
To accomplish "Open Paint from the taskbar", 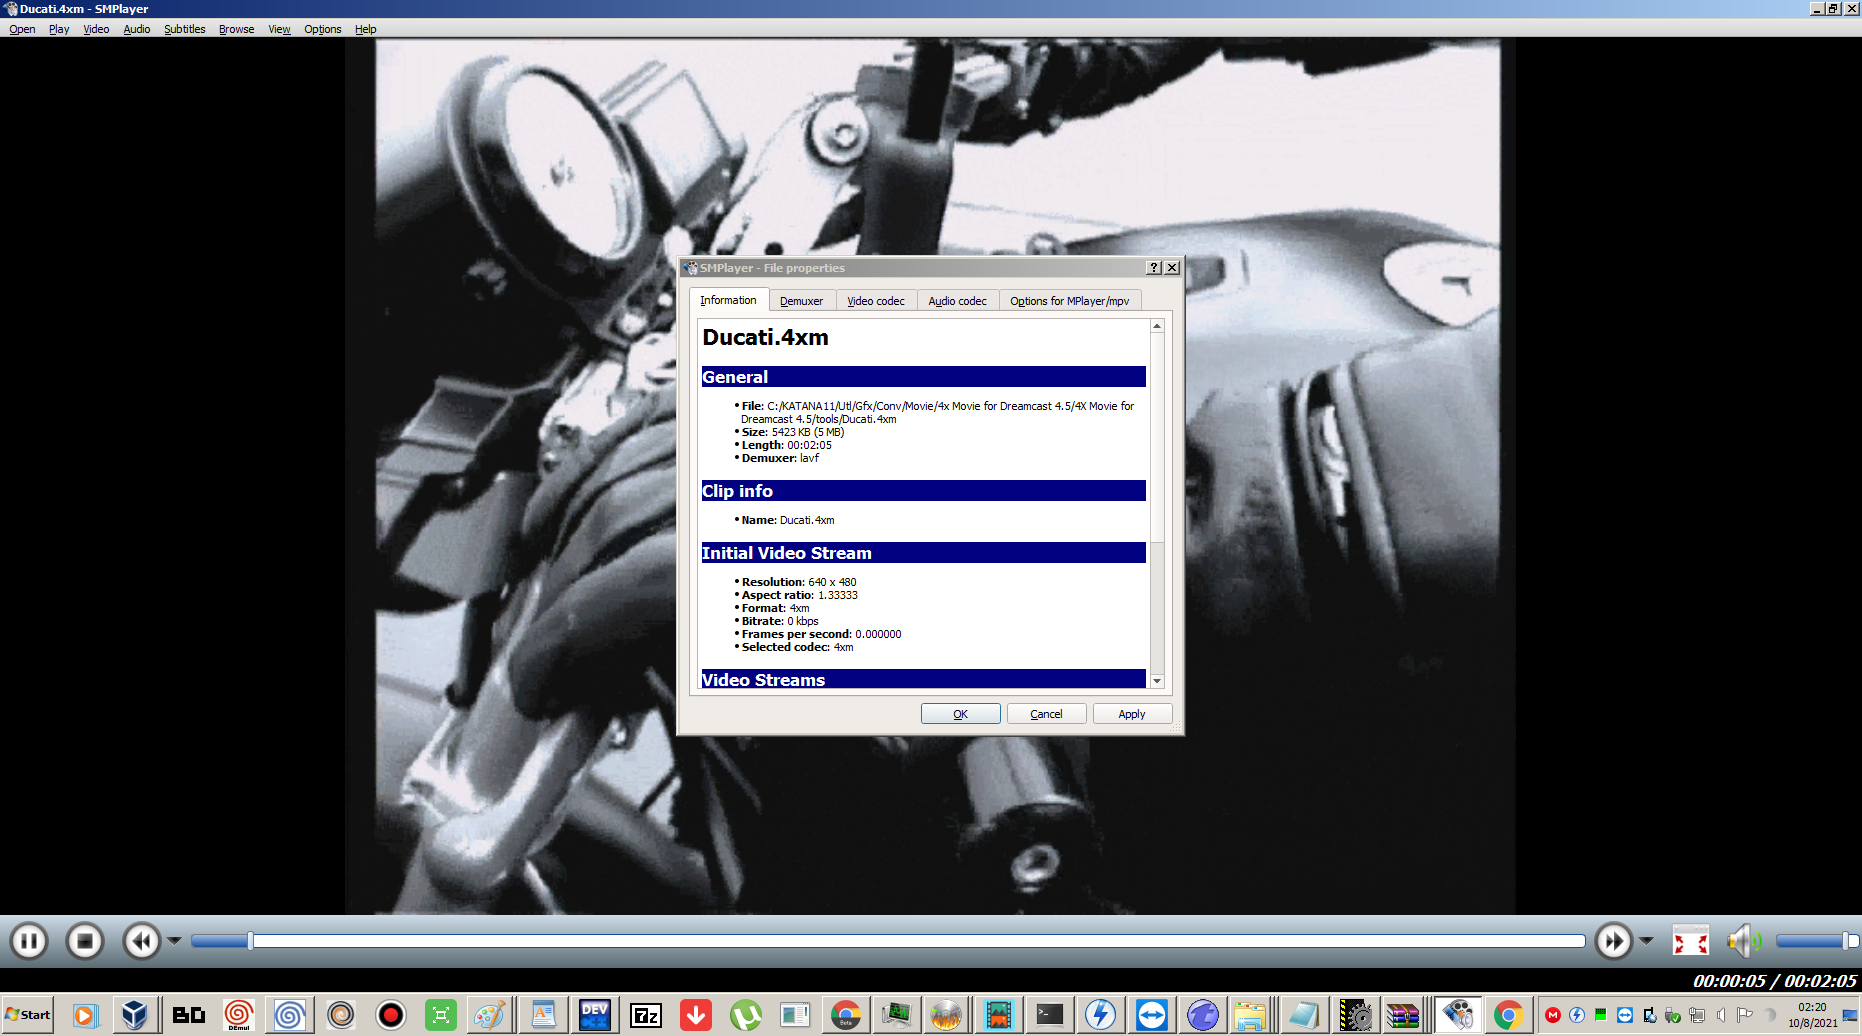I will click(489, 1016).
